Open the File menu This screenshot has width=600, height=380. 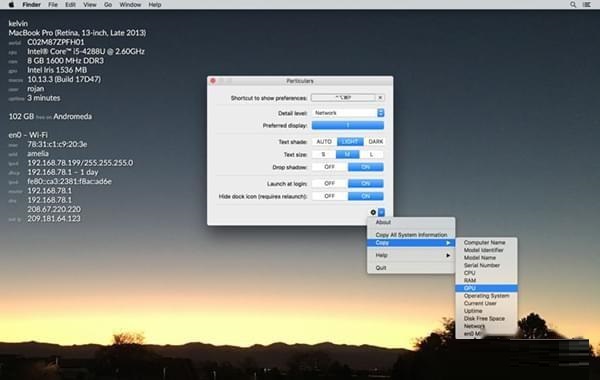click(53, 5)
